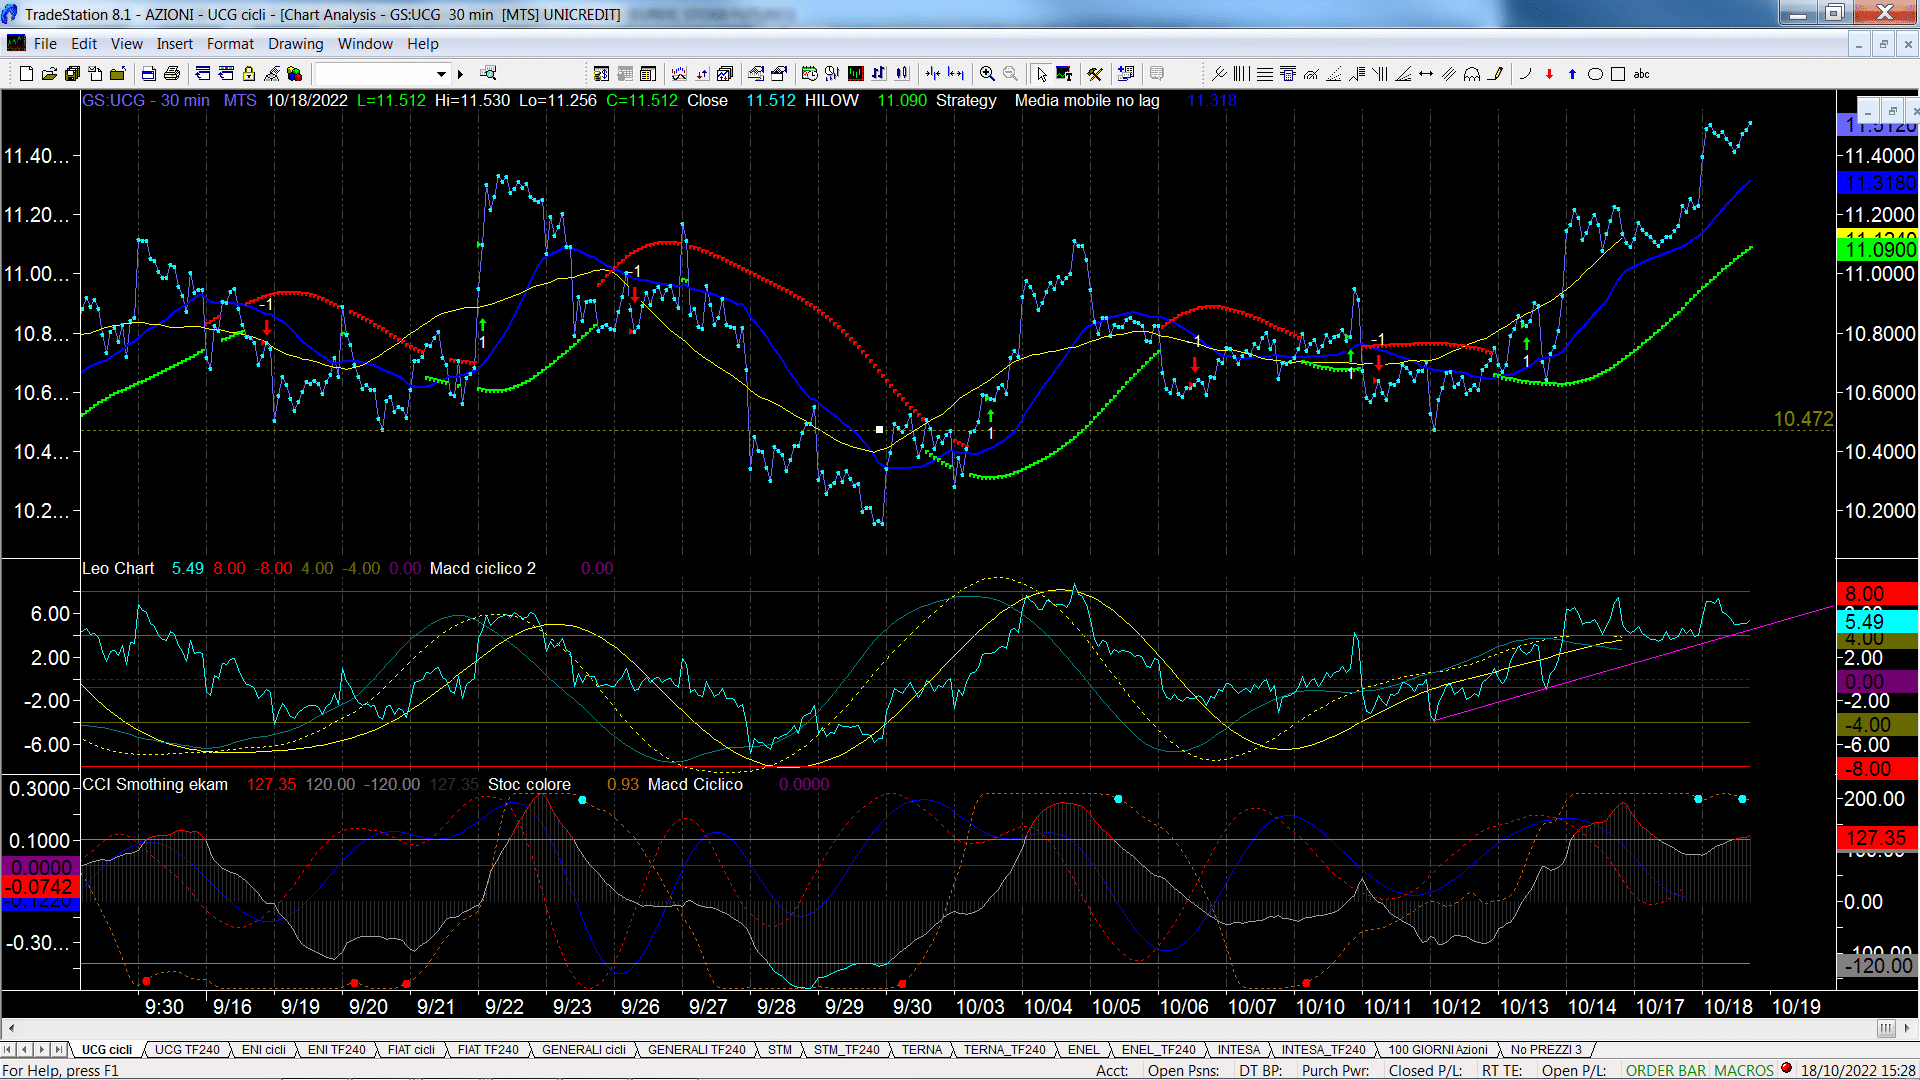This screenshot has height=1080, width=1920.
Task: Click the GS:UCG - 30 min symbol label
Action: [x=146, y=101]
